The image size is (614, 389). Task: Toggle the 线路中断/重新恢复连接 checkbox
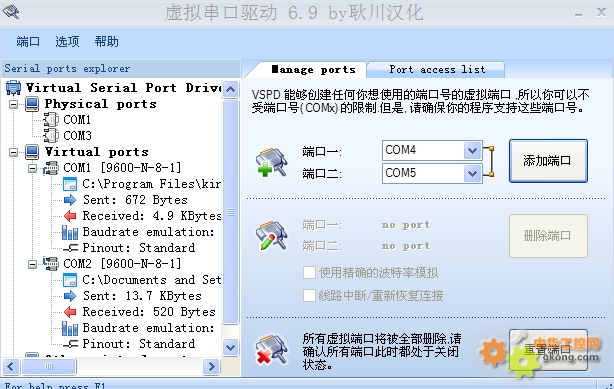[x=309, y=295]
